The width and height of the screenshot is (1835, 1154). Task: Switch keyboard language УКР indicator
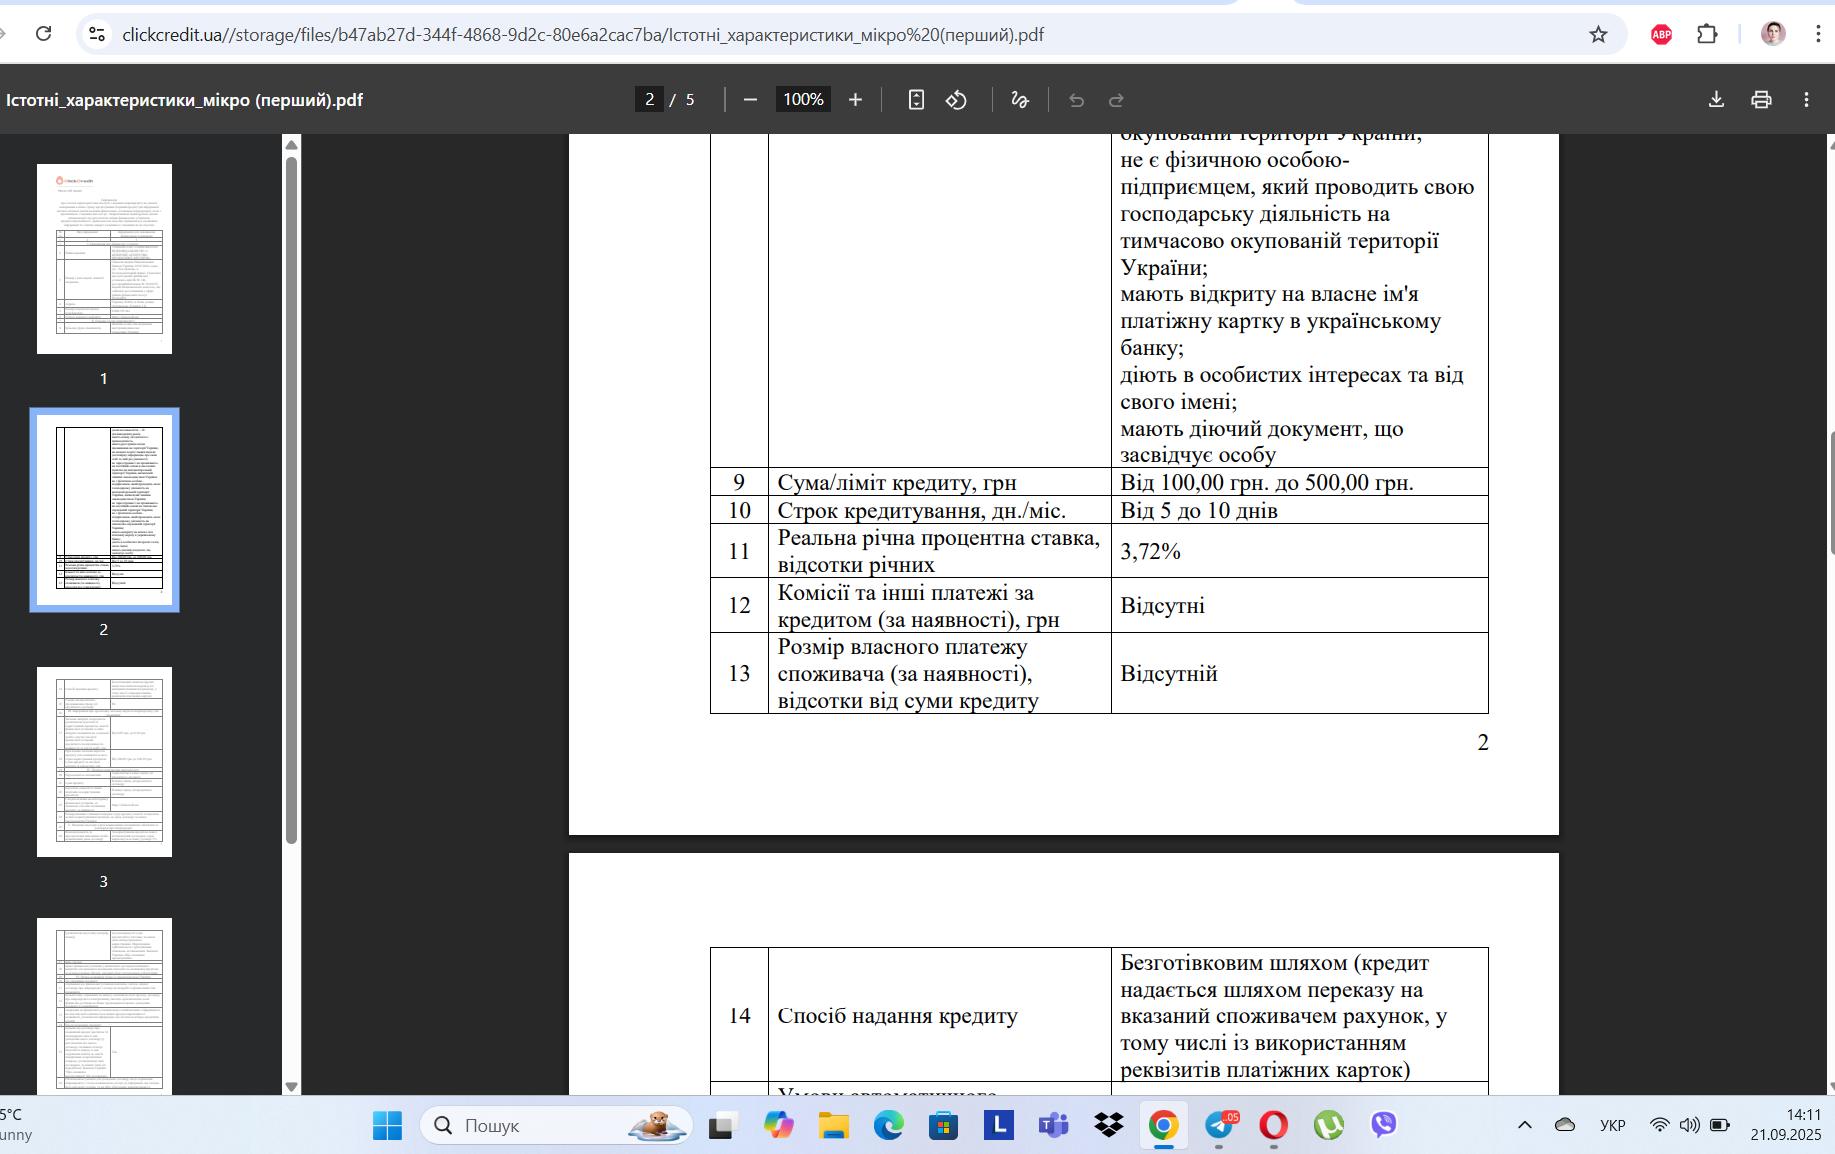pos(1612,1125)
